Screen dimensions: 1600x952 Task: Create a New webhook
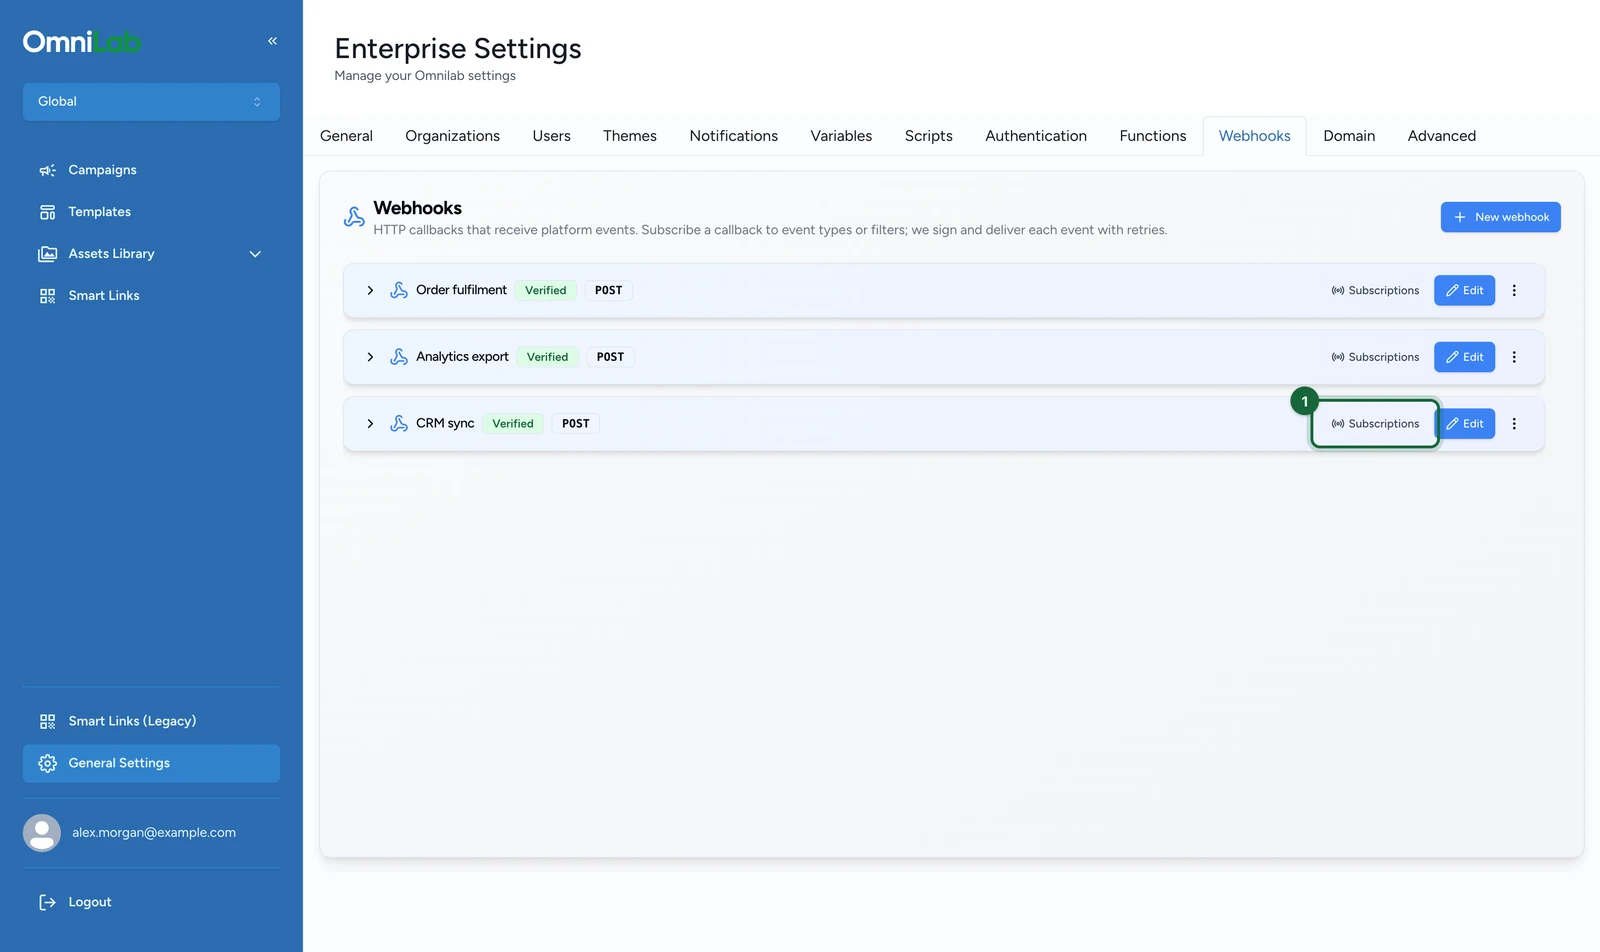coord(1500,217)
